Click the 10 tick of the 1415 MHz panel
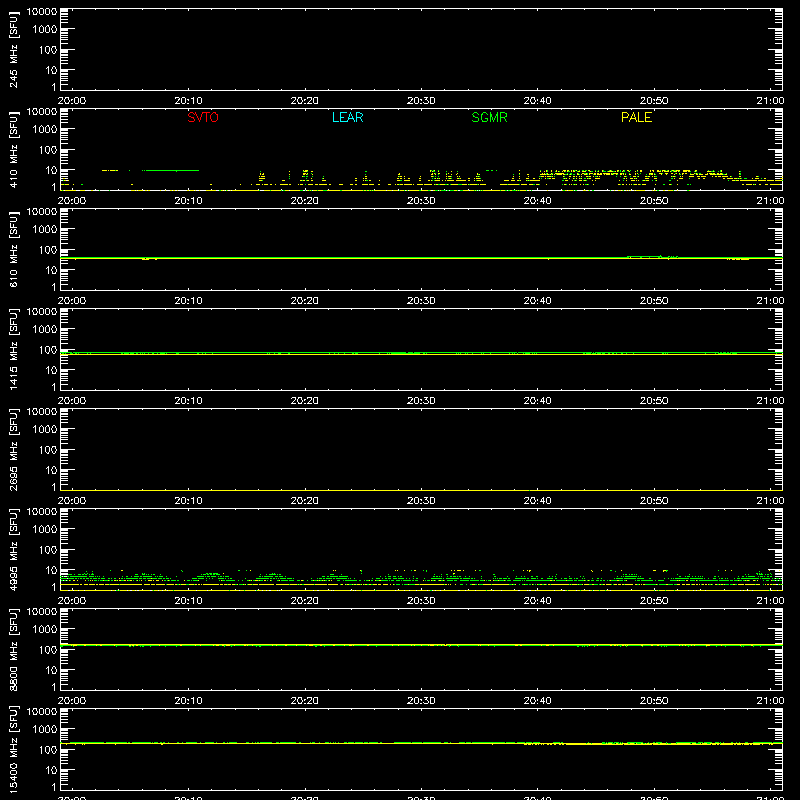The image size is (800, 800). pyautogui.click(x=51, y=370)
